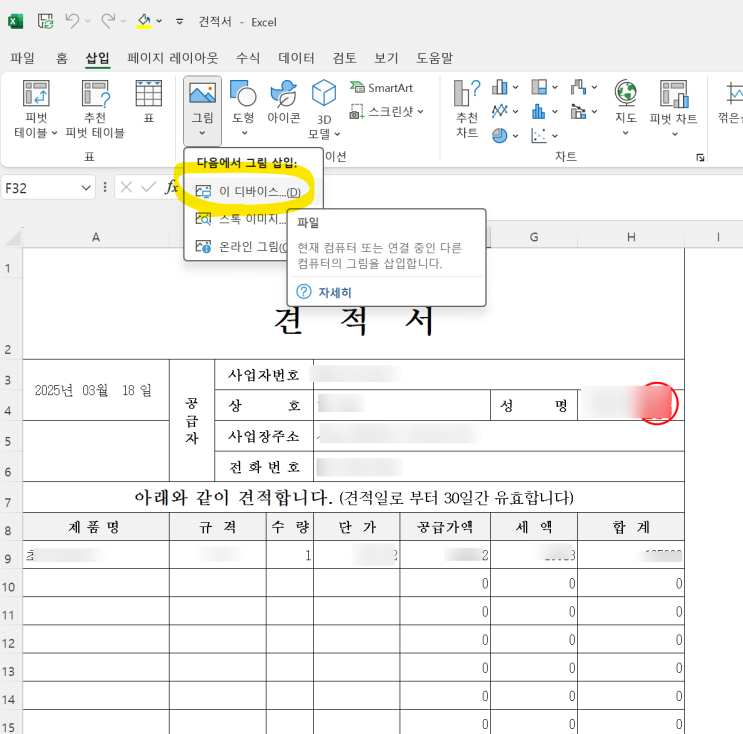Image resolution: width=743 pixels, height=734 pixels.
Task: Click the insert function fx button
Action: coord(171,187)
